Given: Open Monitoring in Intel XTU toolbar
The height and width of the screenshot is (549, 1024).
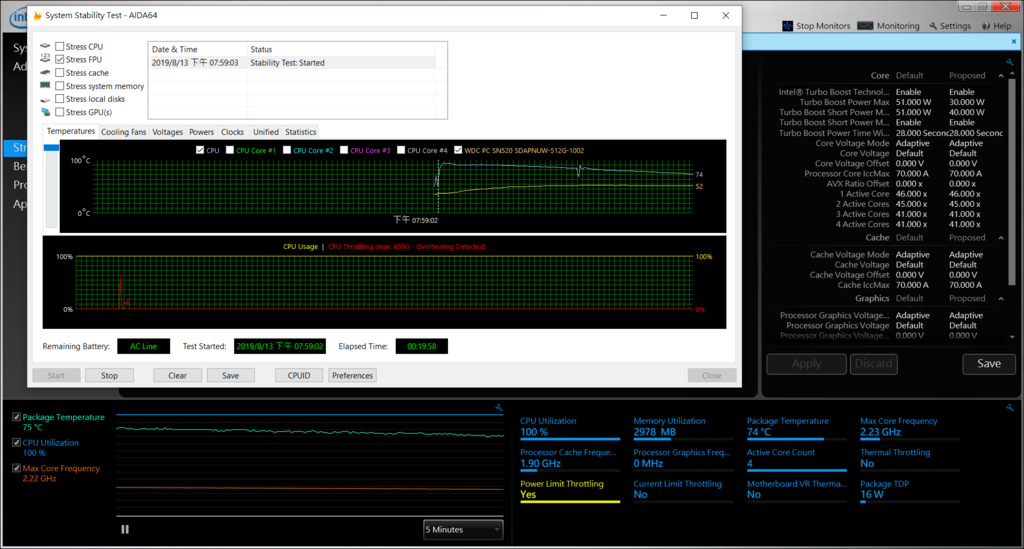Looking at the screenshot, I should [x=888, y=25].
